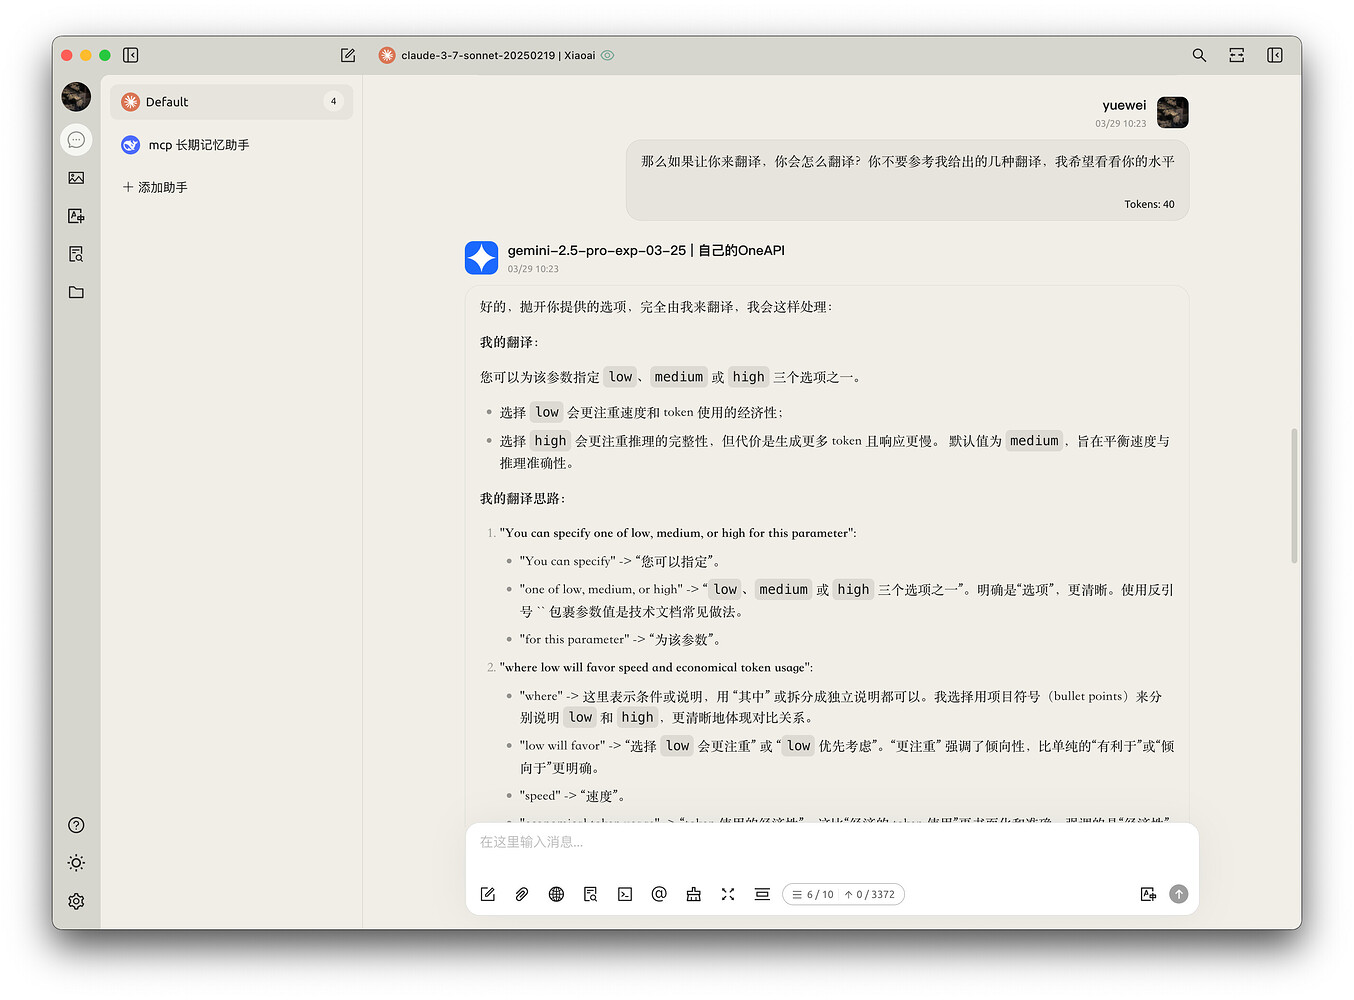Switch theme with the sun icon
The width and height of the screenshot is (1354, 1000).
[76, 863]
